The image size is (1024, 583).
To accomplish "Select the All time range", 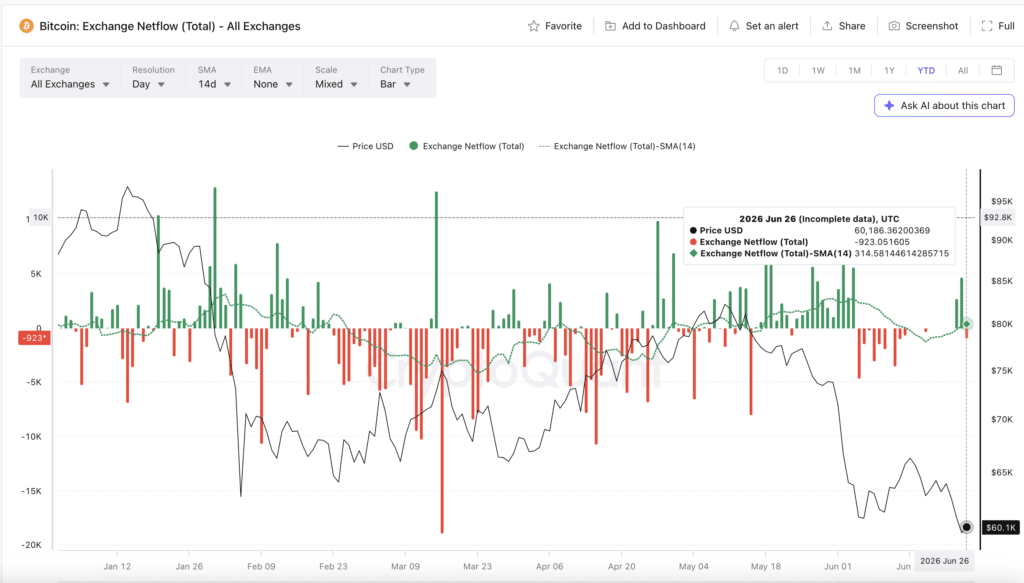I will (x=963, y=71).
